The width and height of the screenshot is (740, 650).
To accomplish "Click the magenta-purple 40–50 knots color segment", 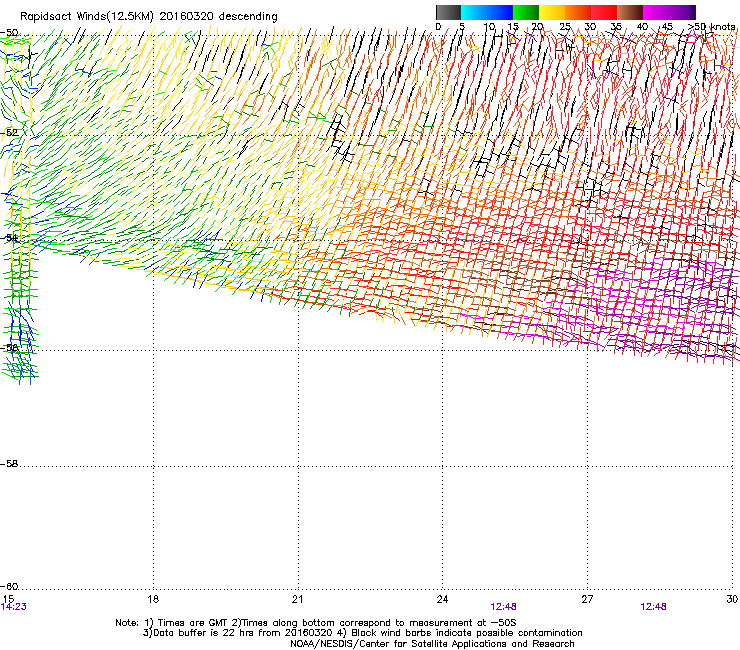I will tap(669, 12).
